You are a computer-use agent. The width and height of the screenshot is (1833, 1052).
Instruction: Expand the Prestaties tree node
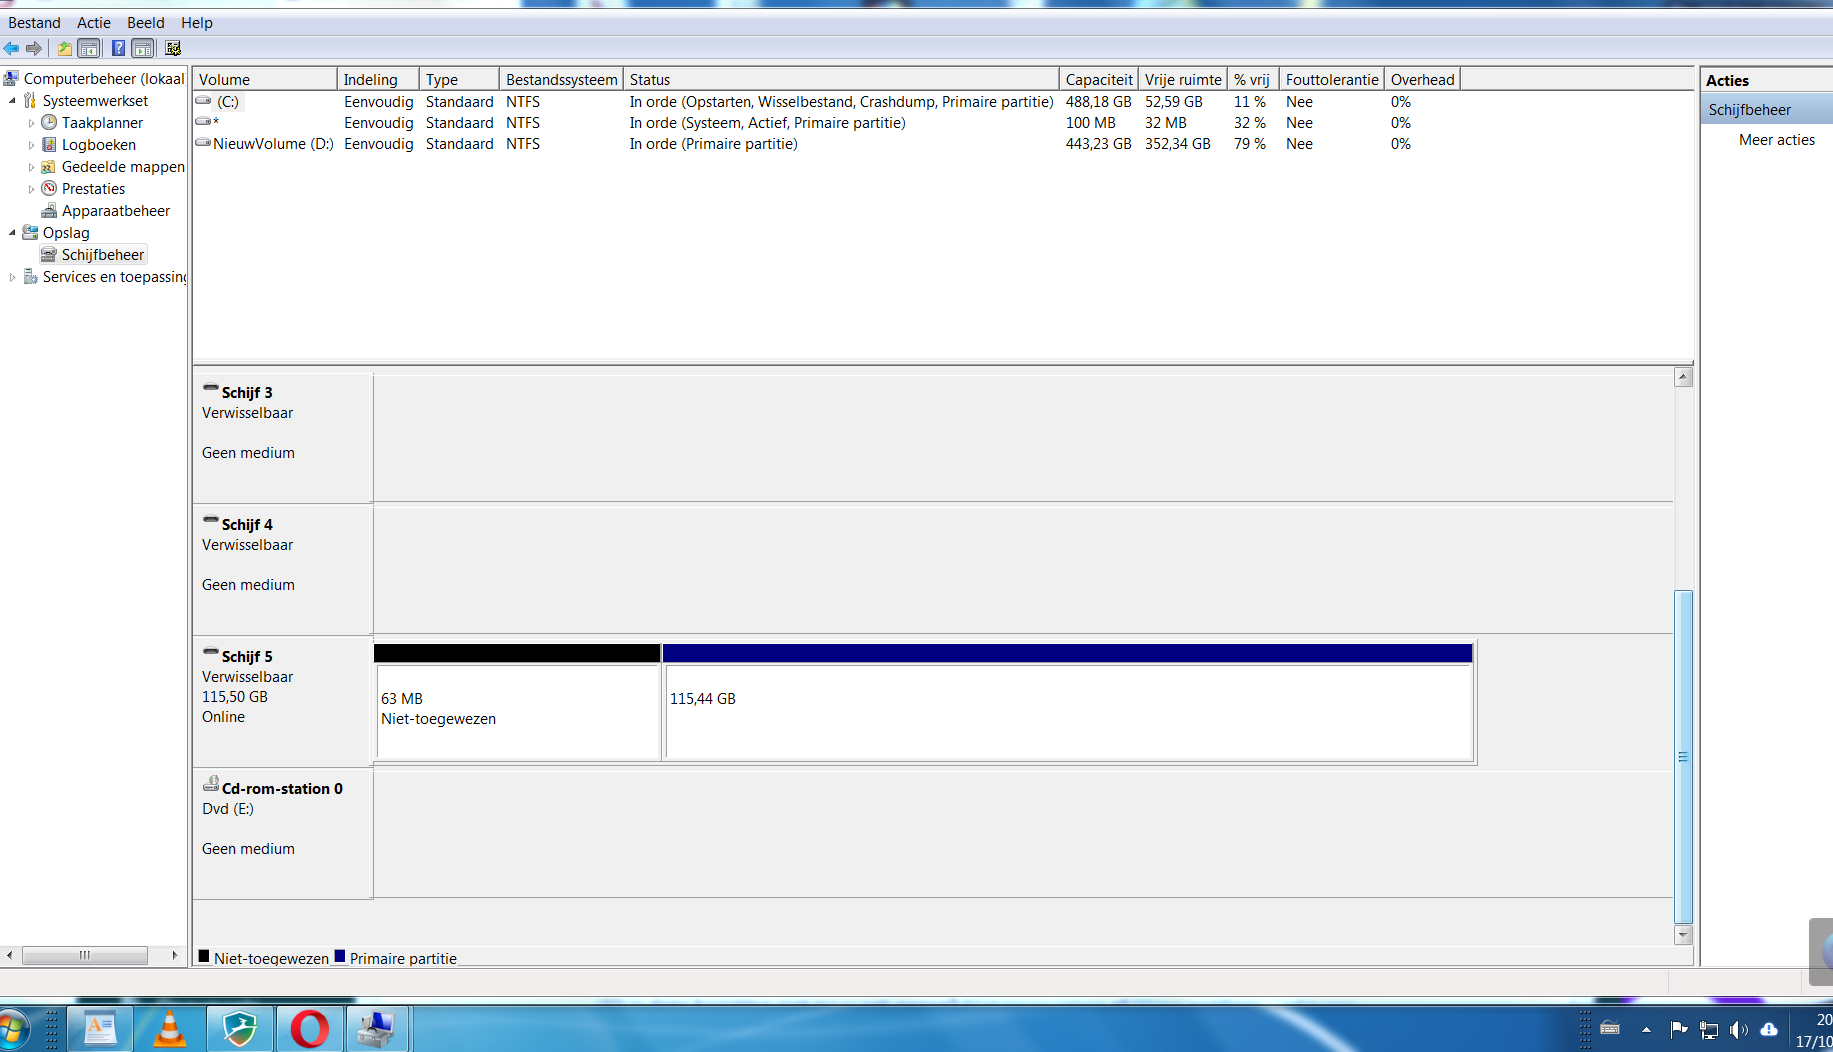(x=31, y=189)
